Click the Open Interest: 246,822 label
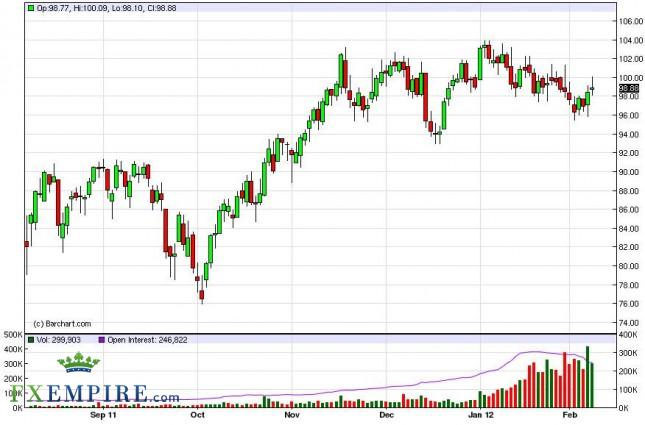This screenshot has height=425, width=645. (147, 340)
